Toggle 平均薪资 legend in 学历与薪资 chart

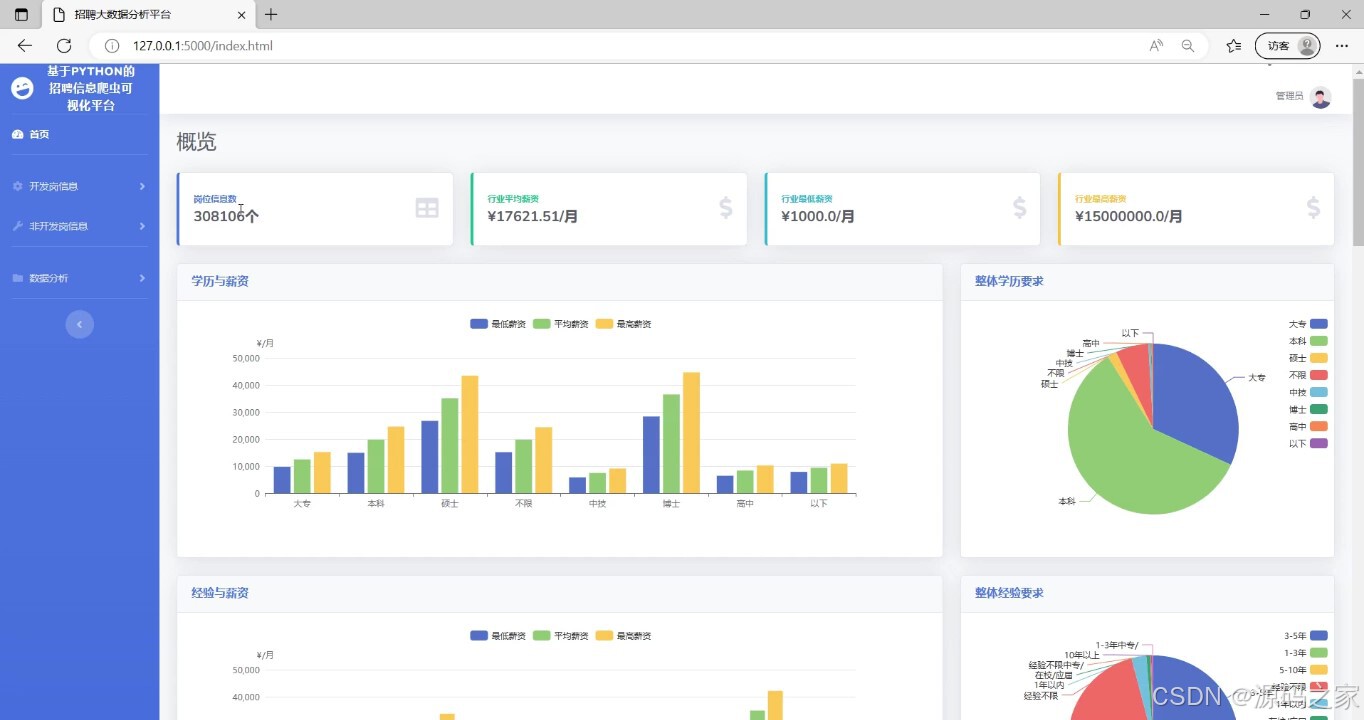(x=561, y=324)
